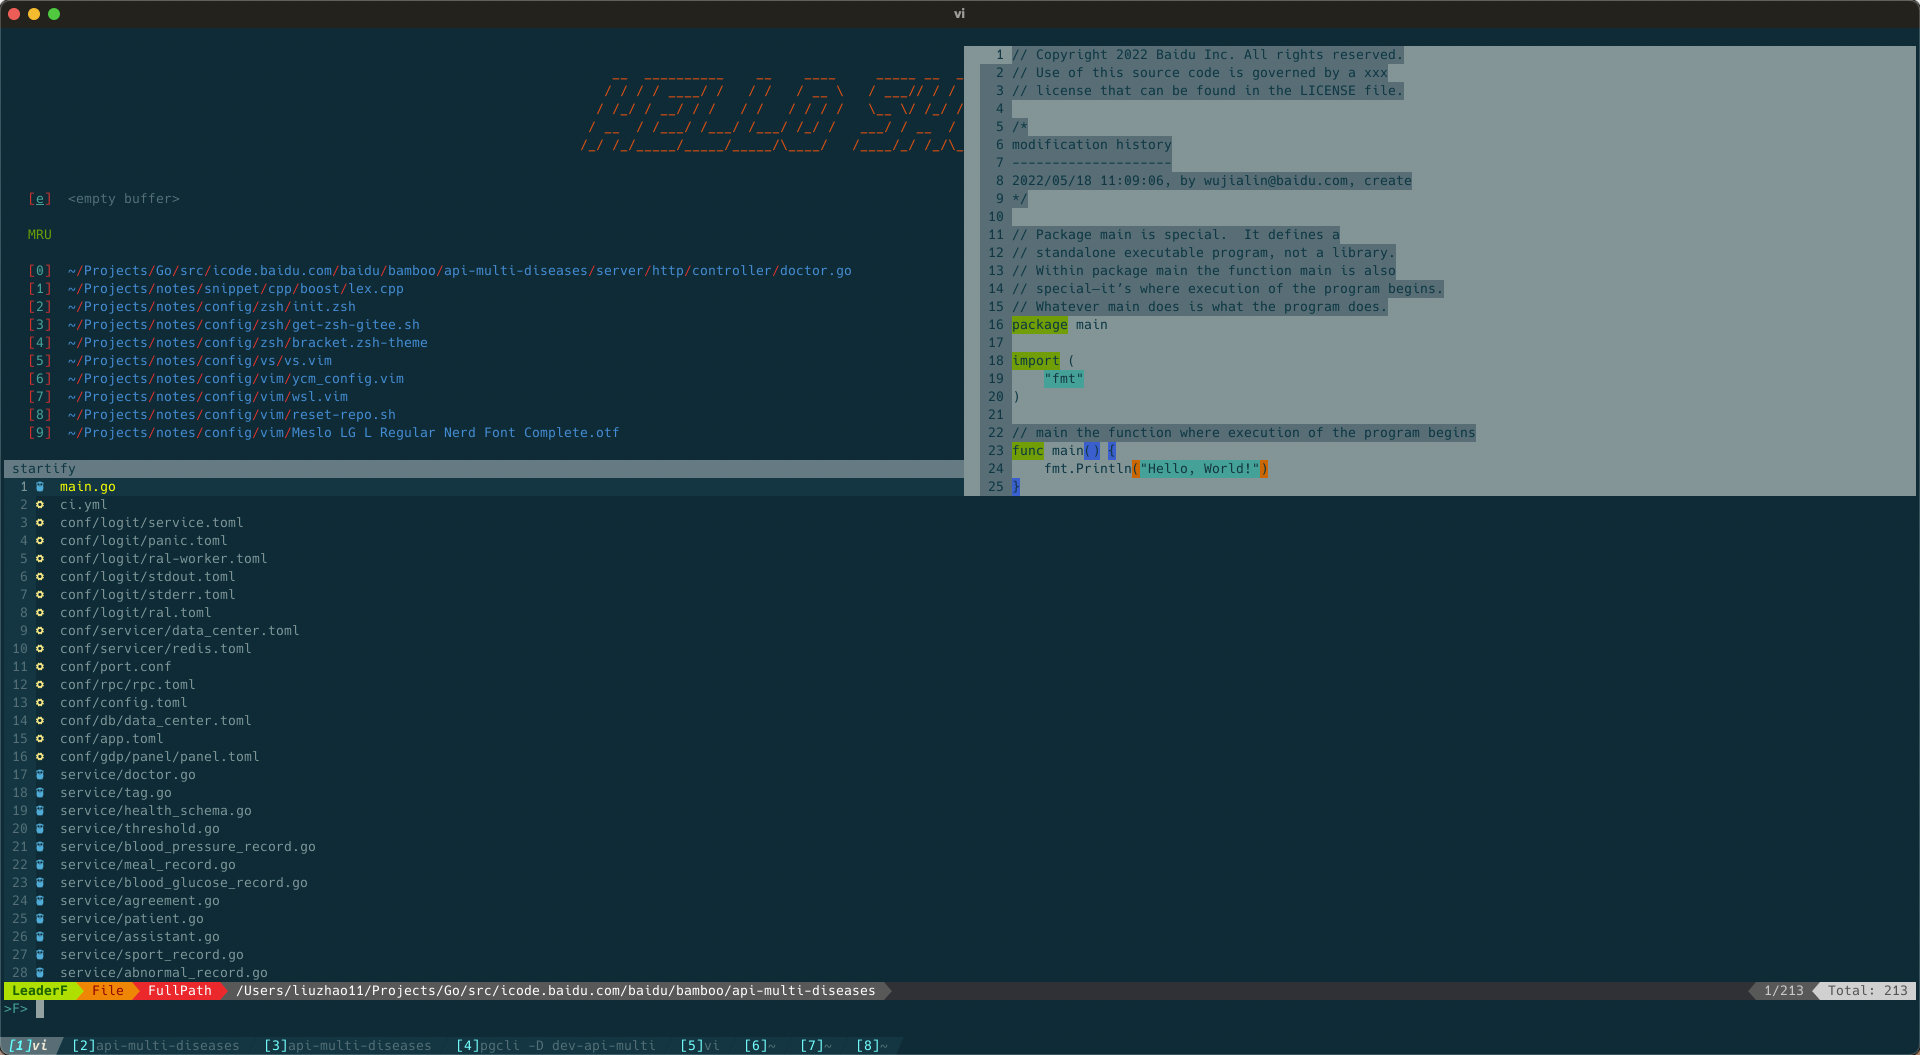Click the FullPath segment in the statusline

179,991
